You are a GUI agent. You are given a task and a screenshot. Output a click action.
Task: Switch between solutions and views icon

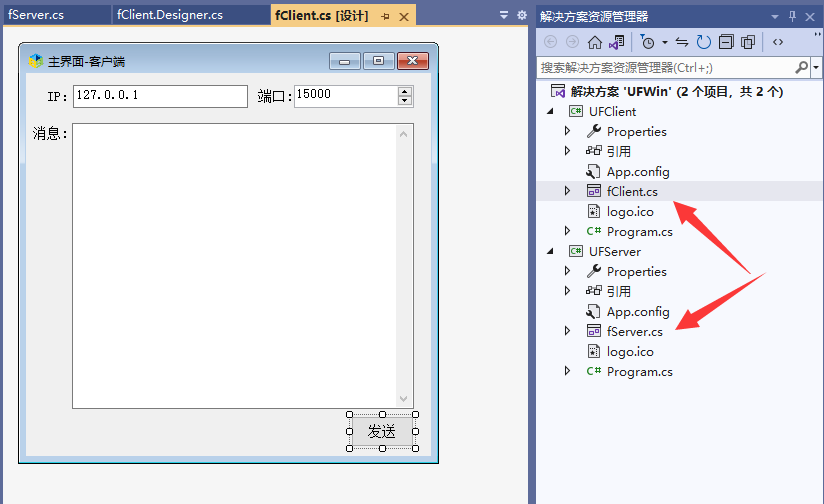pyautogui.click(x=617, y=42)
